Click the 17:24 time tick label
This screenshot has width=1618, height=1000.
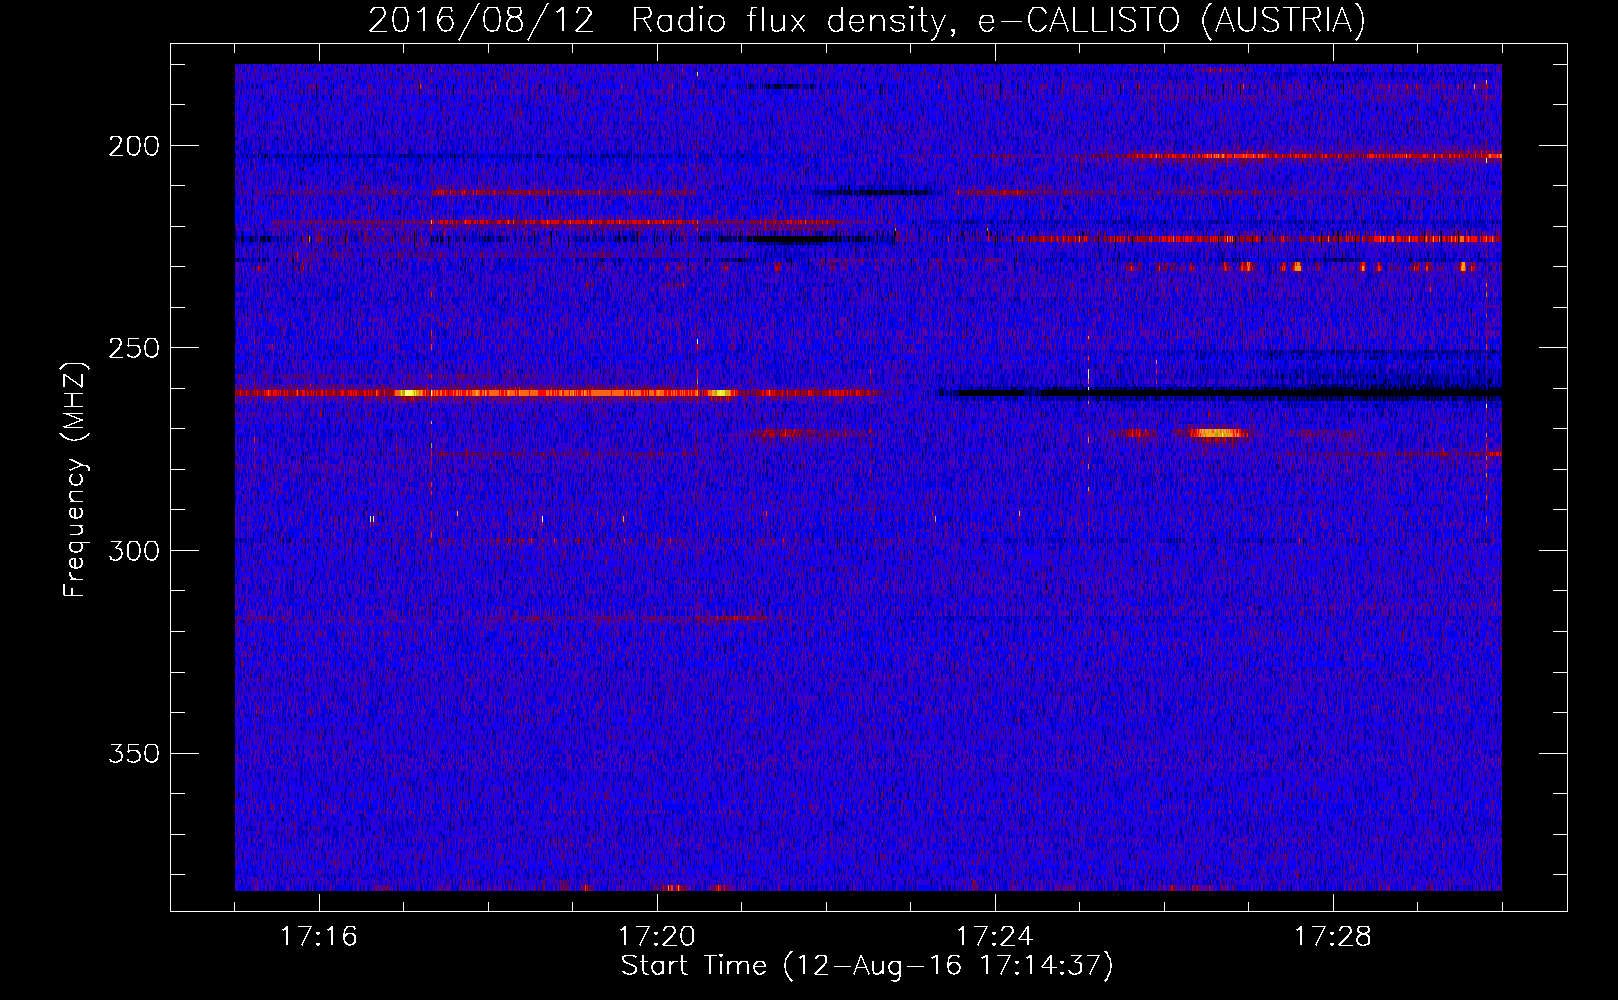[995, 937]
